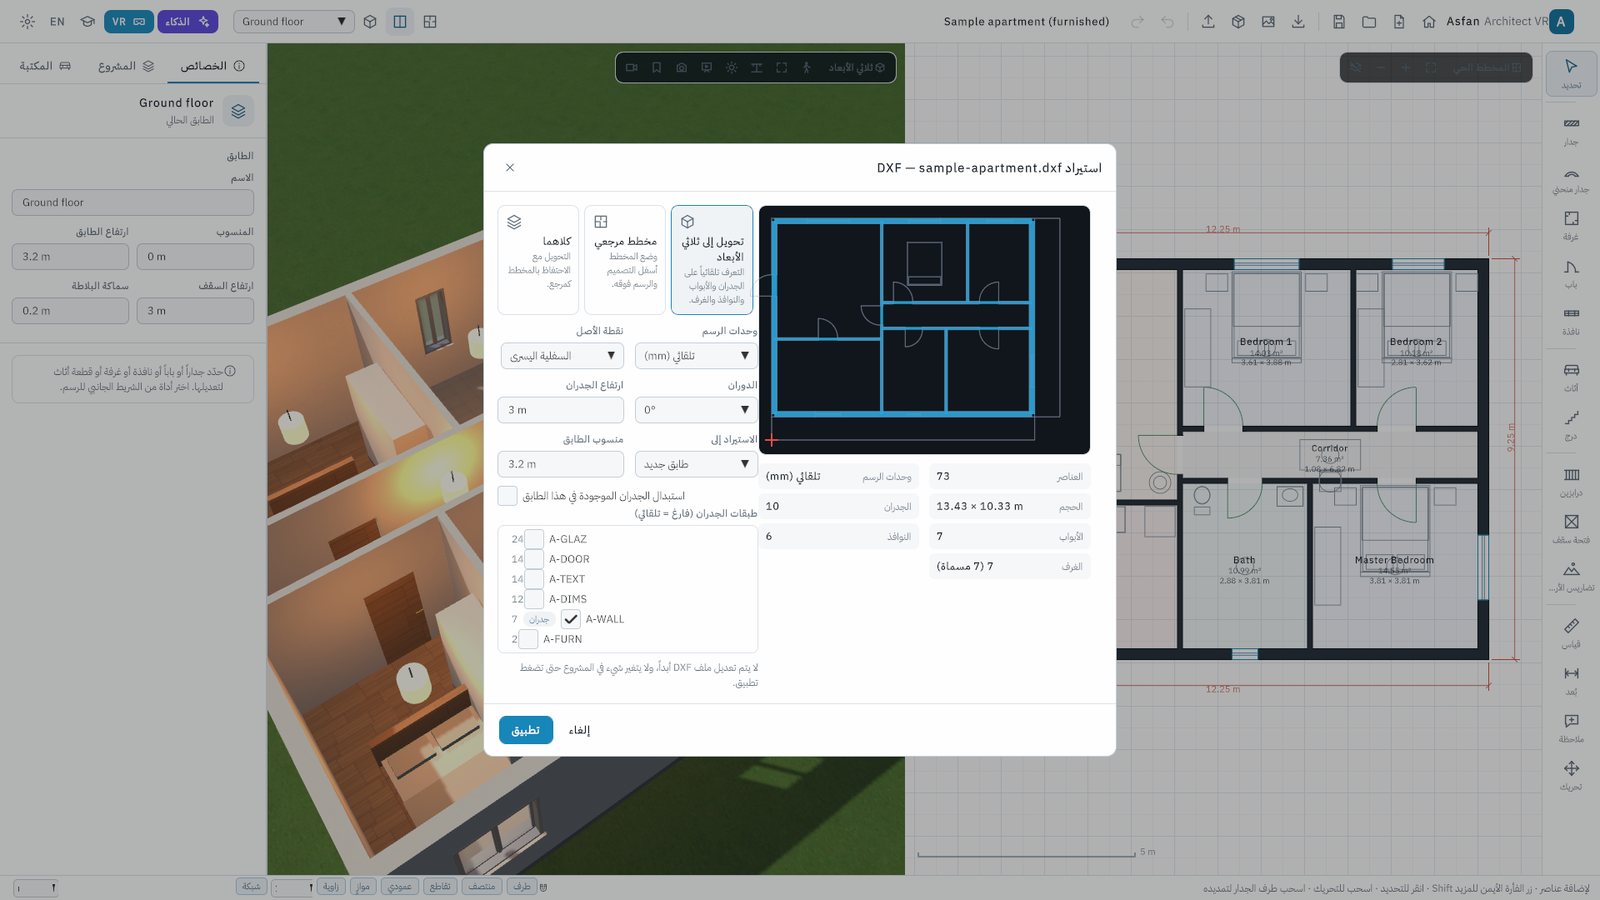
Task: Open the drawing units (وحدات الرسم) dropdown
Action: 696,356
